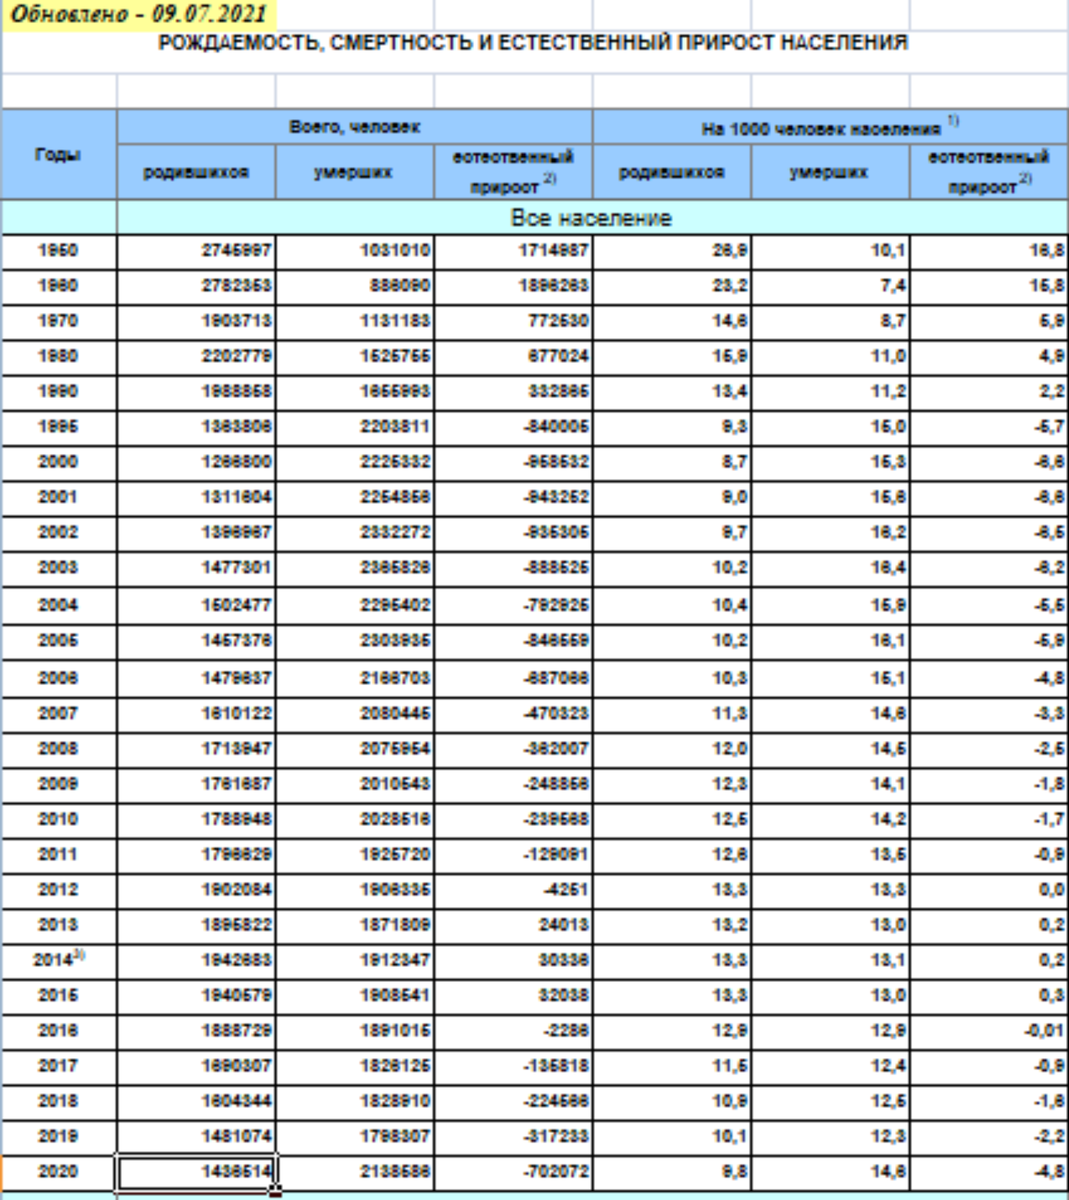Click the year cell '2017'

pyautogui.click(x=58, y=1066)
